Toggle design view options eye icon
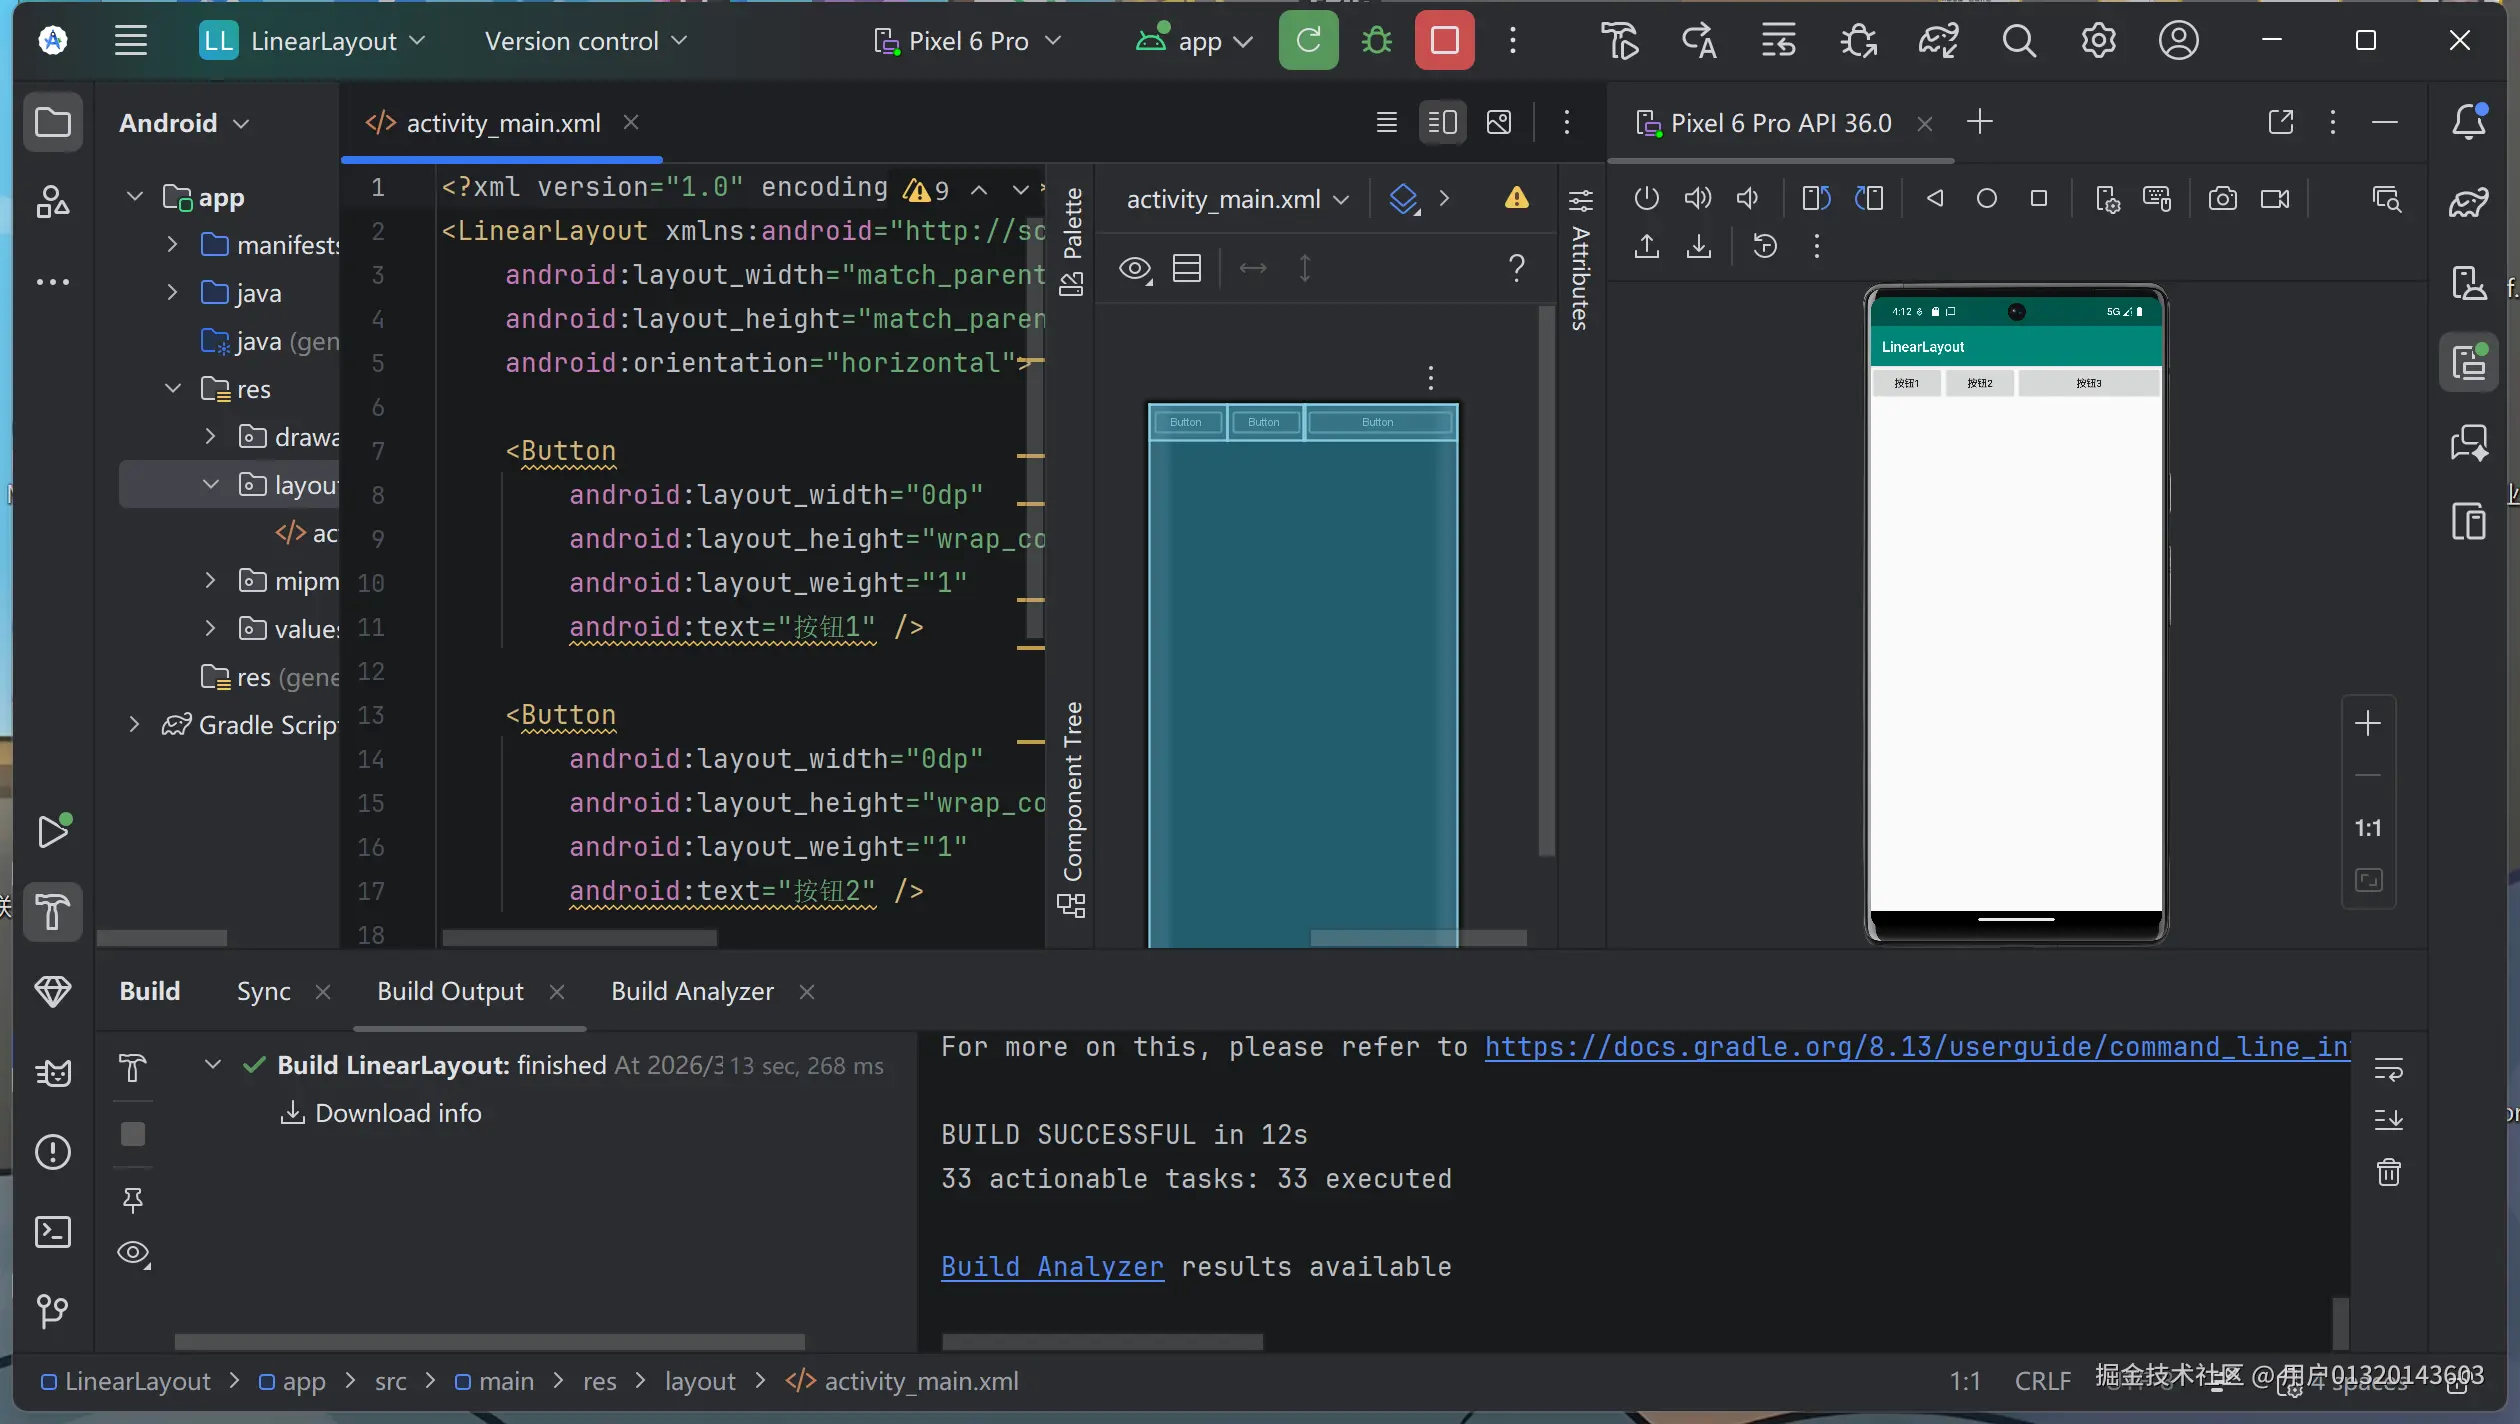The width and height of the screenshot is (2520, 1424). pos(1135,269)
